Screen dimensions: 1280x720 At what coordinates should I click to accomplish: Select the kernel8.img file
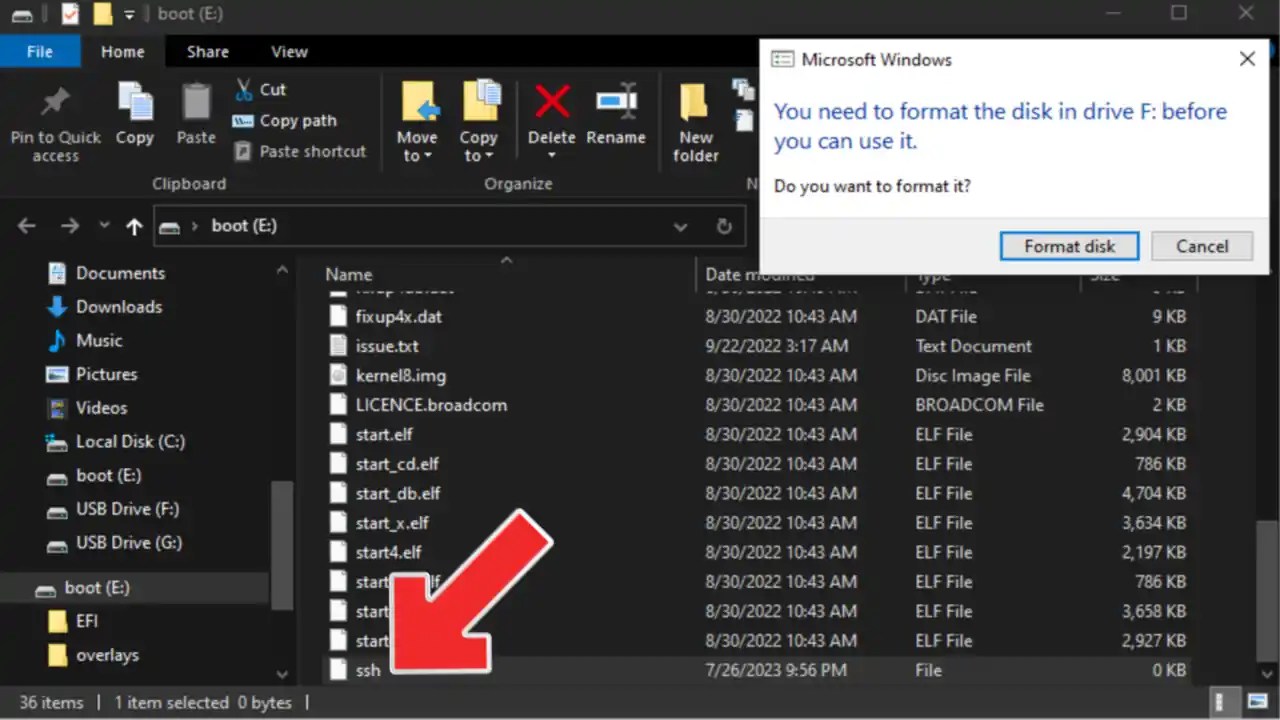coord(401,376)
